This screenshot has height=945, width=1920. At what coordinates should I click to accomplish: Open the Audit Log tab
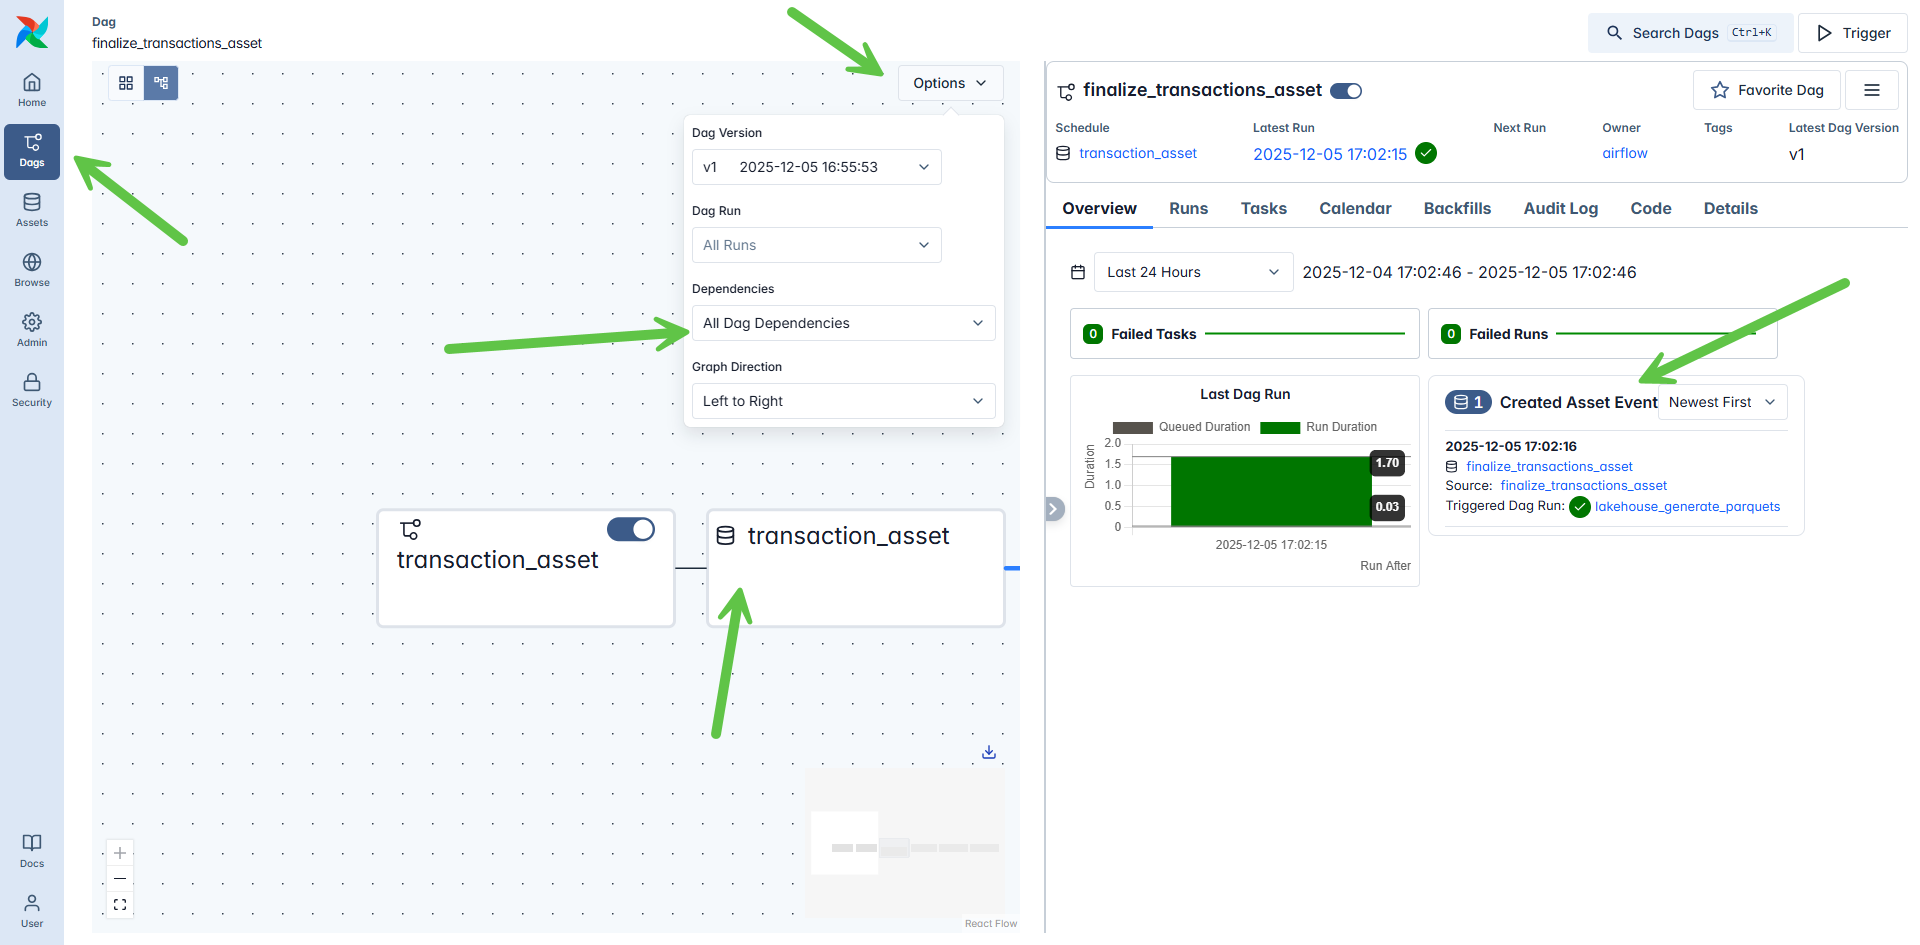point(1560,208)
